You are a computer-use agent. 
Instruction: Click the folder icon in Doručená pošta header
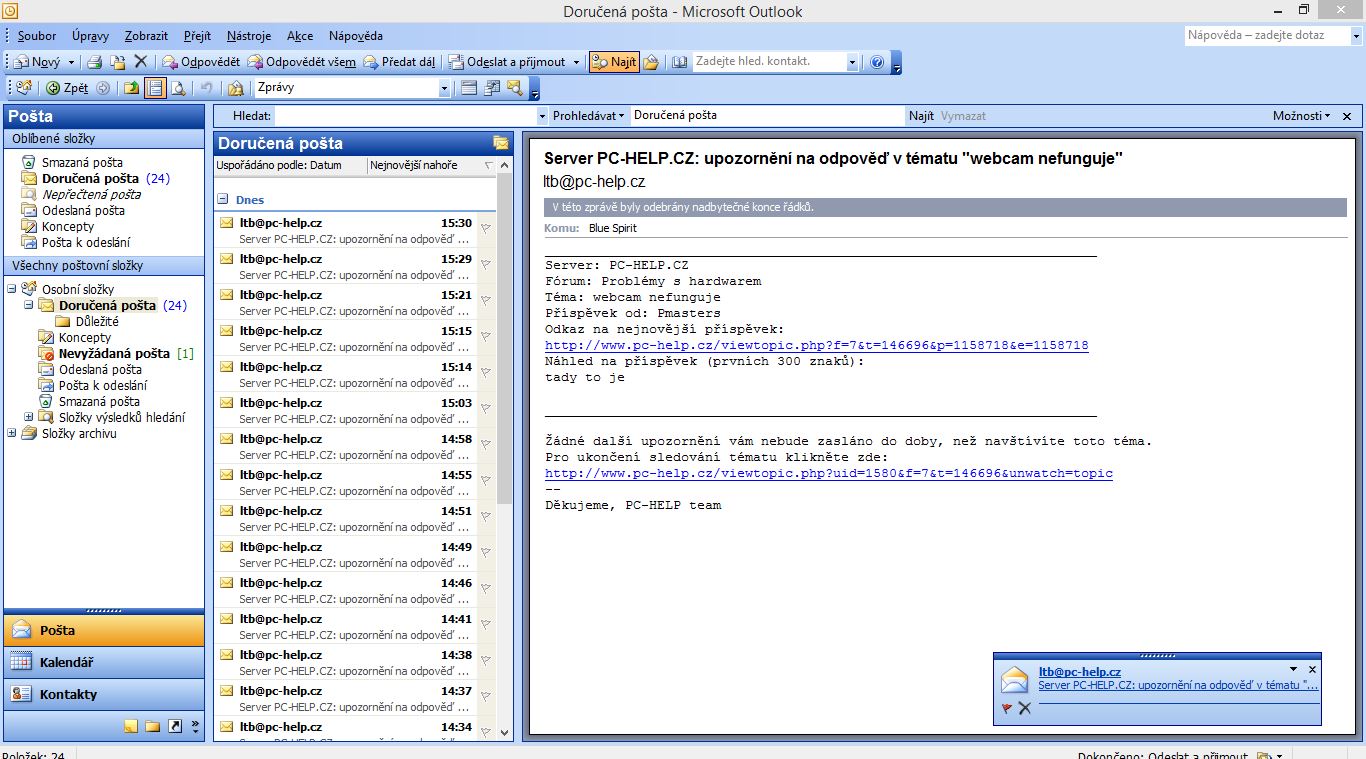click(x=500, y=143)
